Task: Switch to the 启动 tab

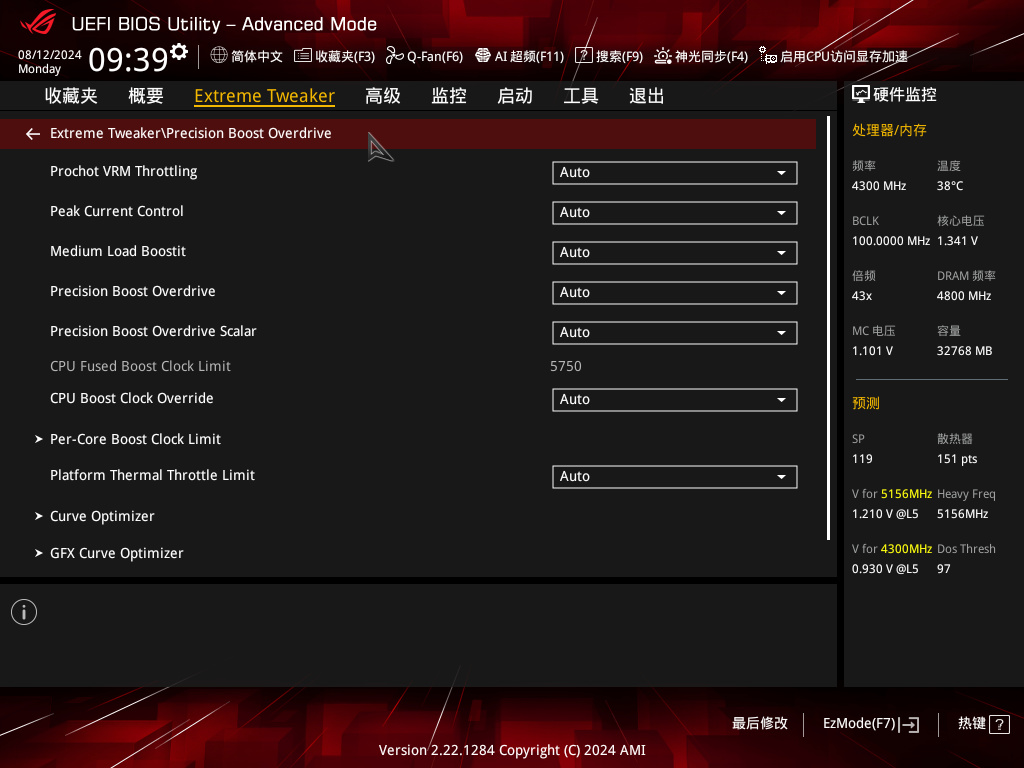Action: point(515,96)
